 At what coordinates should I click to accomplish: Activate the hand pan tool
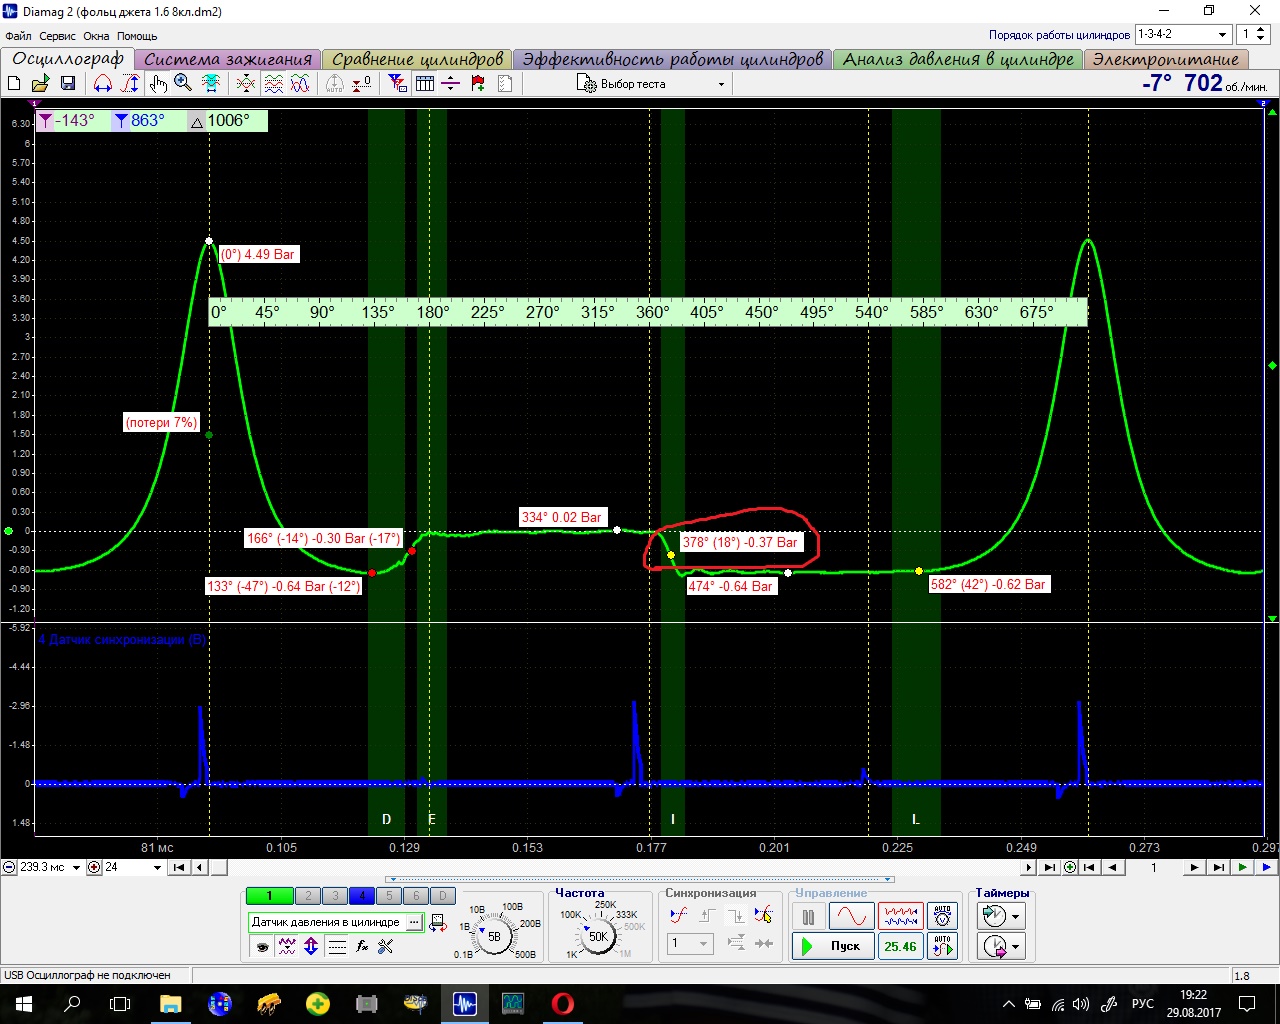[158, 83]
